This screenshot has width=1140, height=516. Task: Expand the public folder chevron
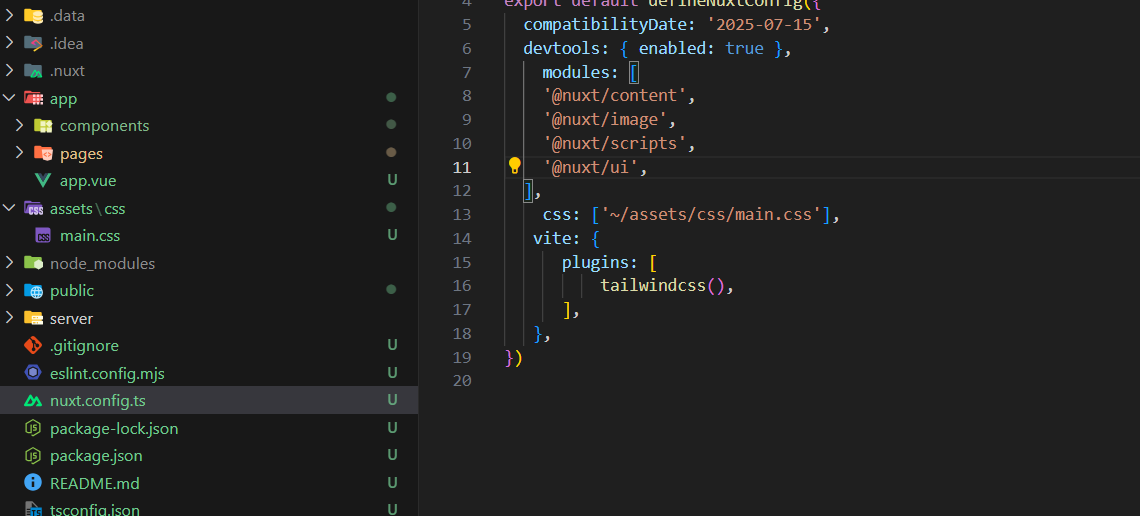(9, 291)
